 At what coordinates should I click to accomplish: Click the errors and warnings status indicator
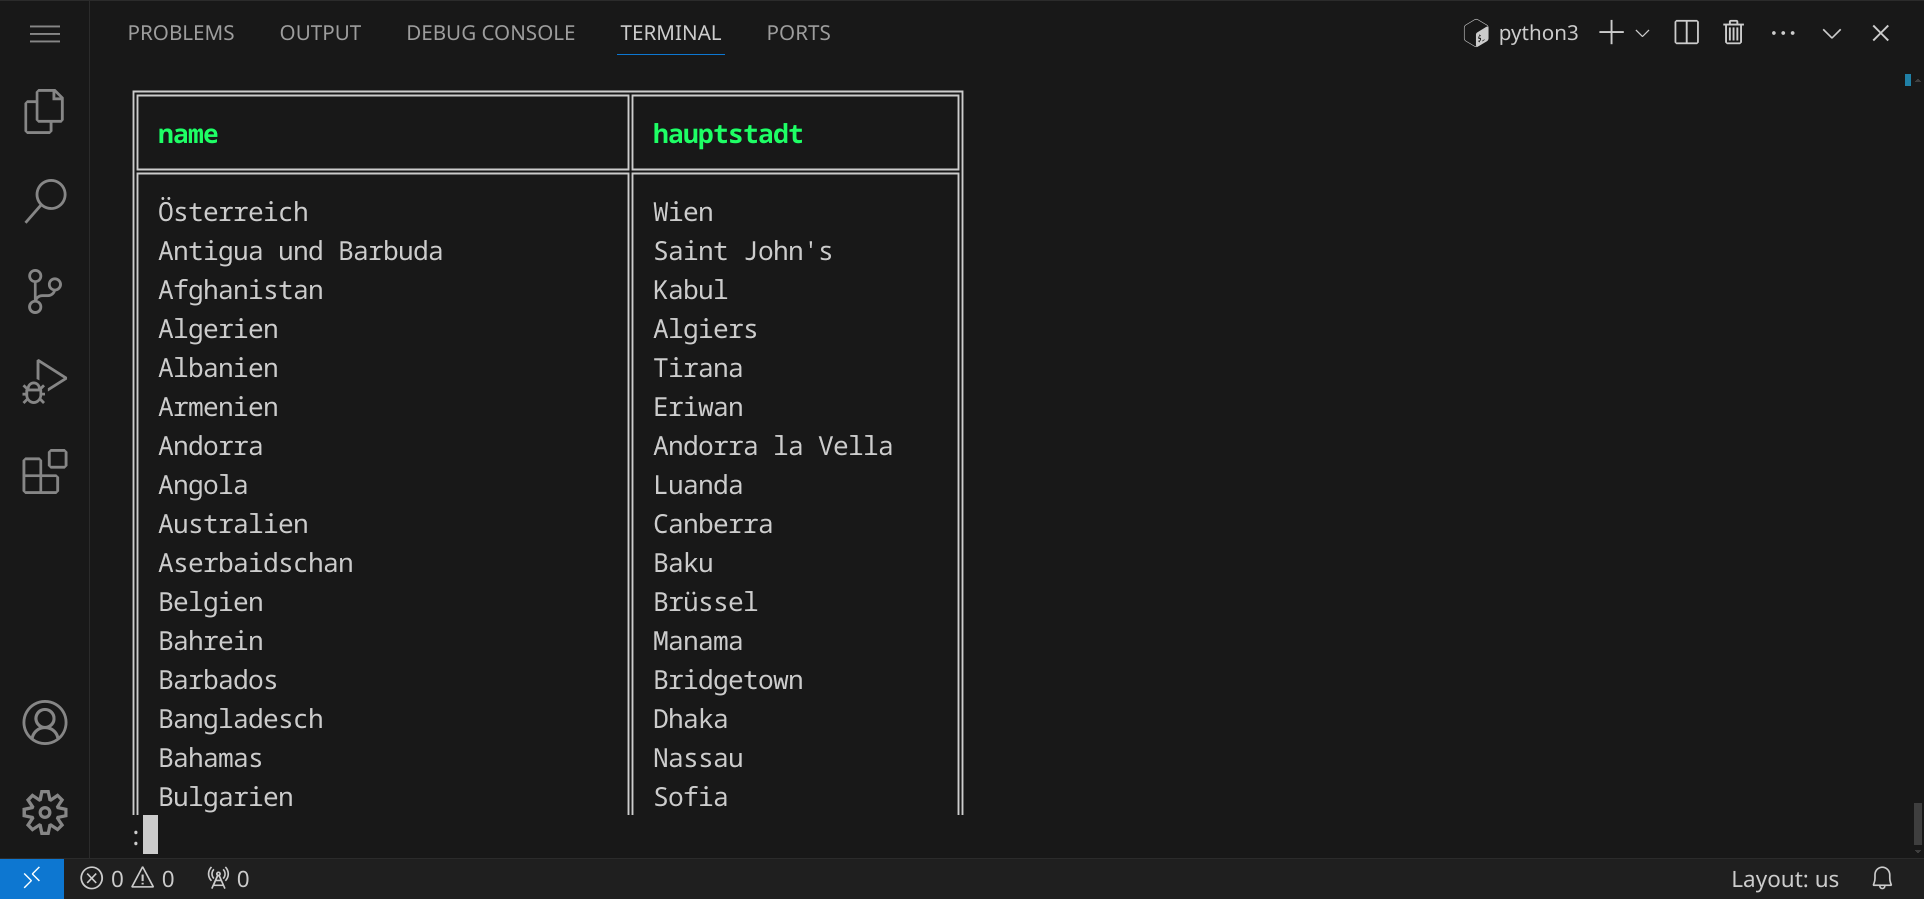point(127,879)
